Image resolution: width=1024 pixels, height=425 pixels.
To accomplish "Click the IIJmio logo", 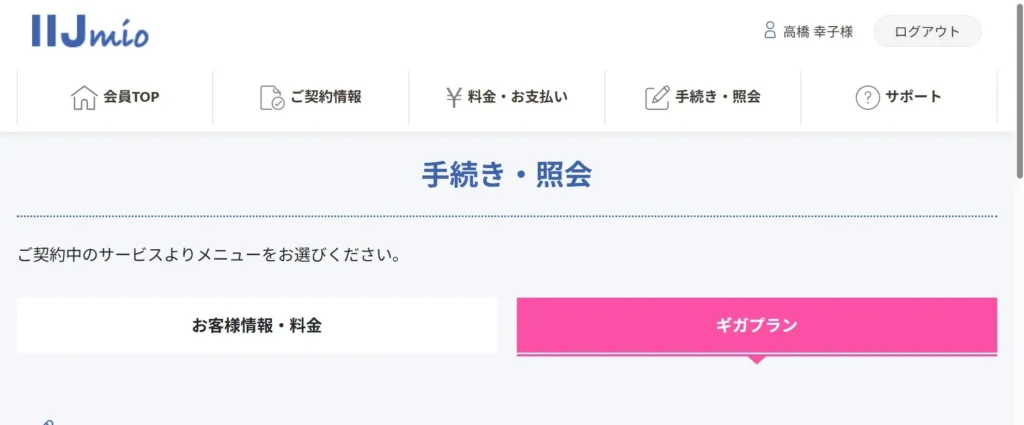I will click(90, 31).
